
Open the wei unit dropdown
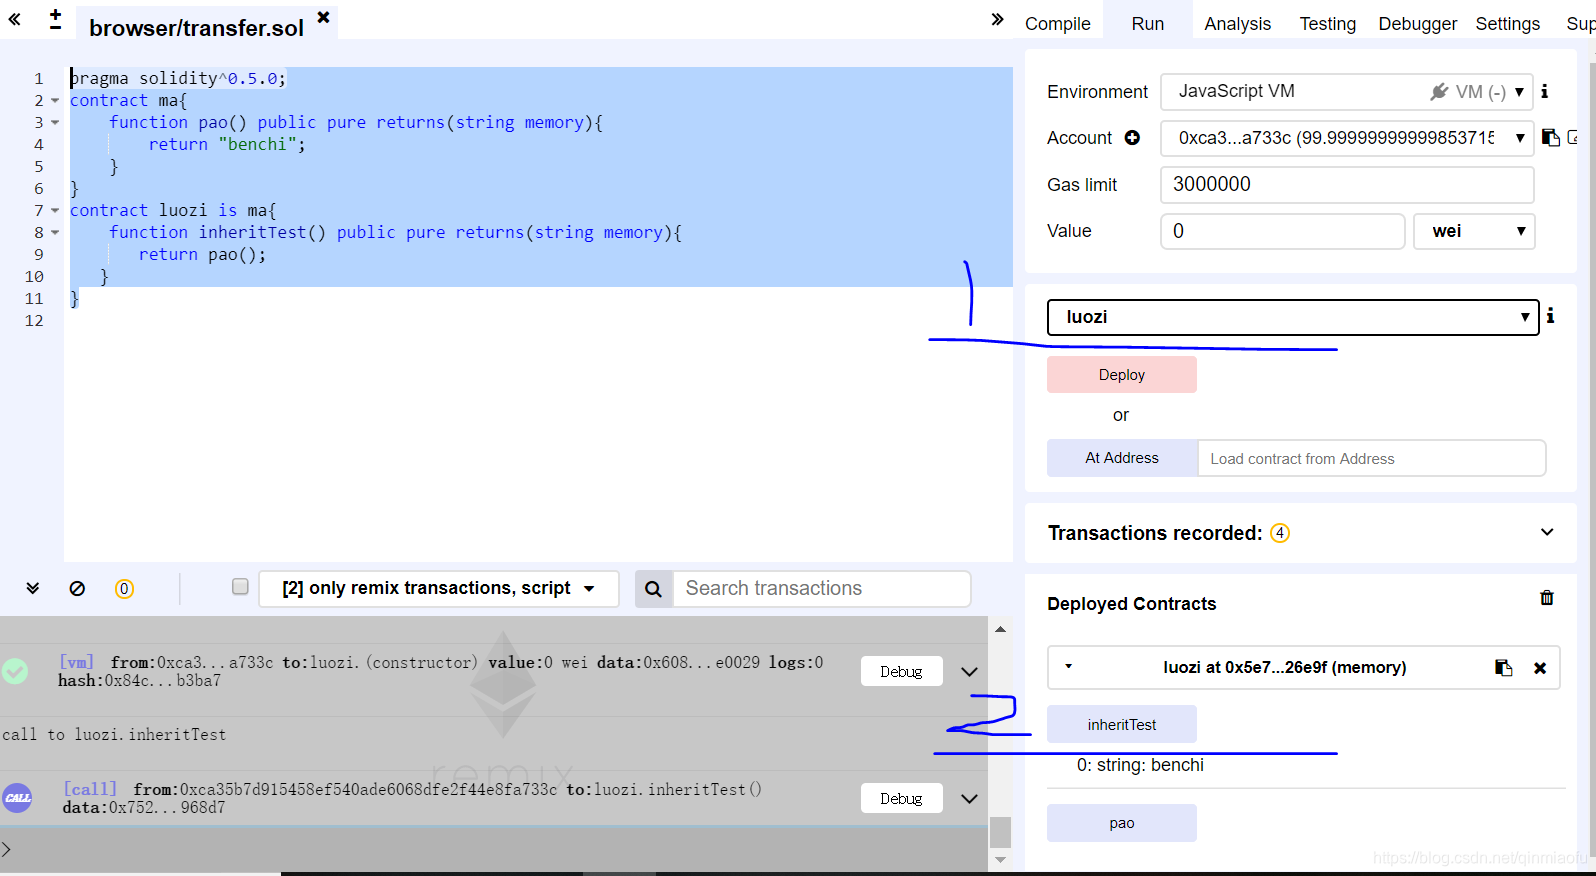pos(1474,232)
